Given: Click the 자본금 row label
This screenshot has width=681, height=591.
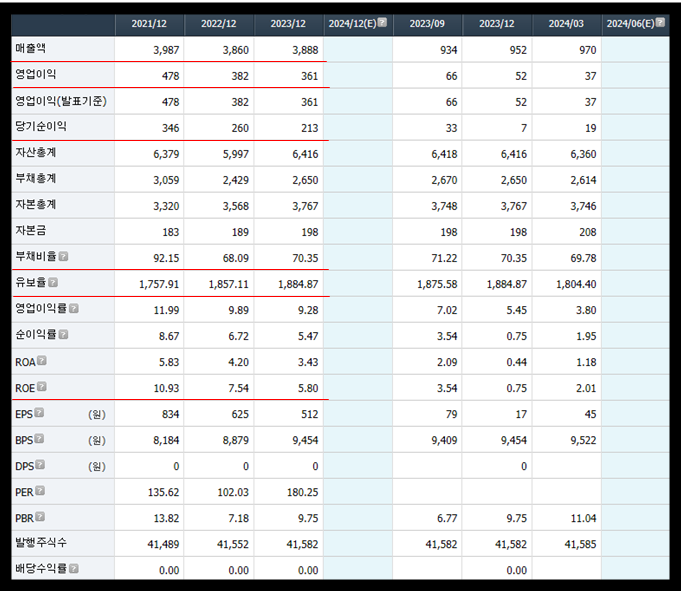Looking at the screenshot, I should pyautogui.click(x=30, y=231).
